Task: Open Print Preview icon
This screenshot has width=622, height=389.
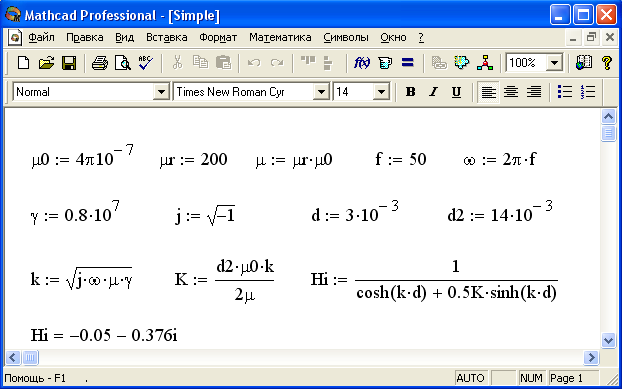Action: pos(123,63)
